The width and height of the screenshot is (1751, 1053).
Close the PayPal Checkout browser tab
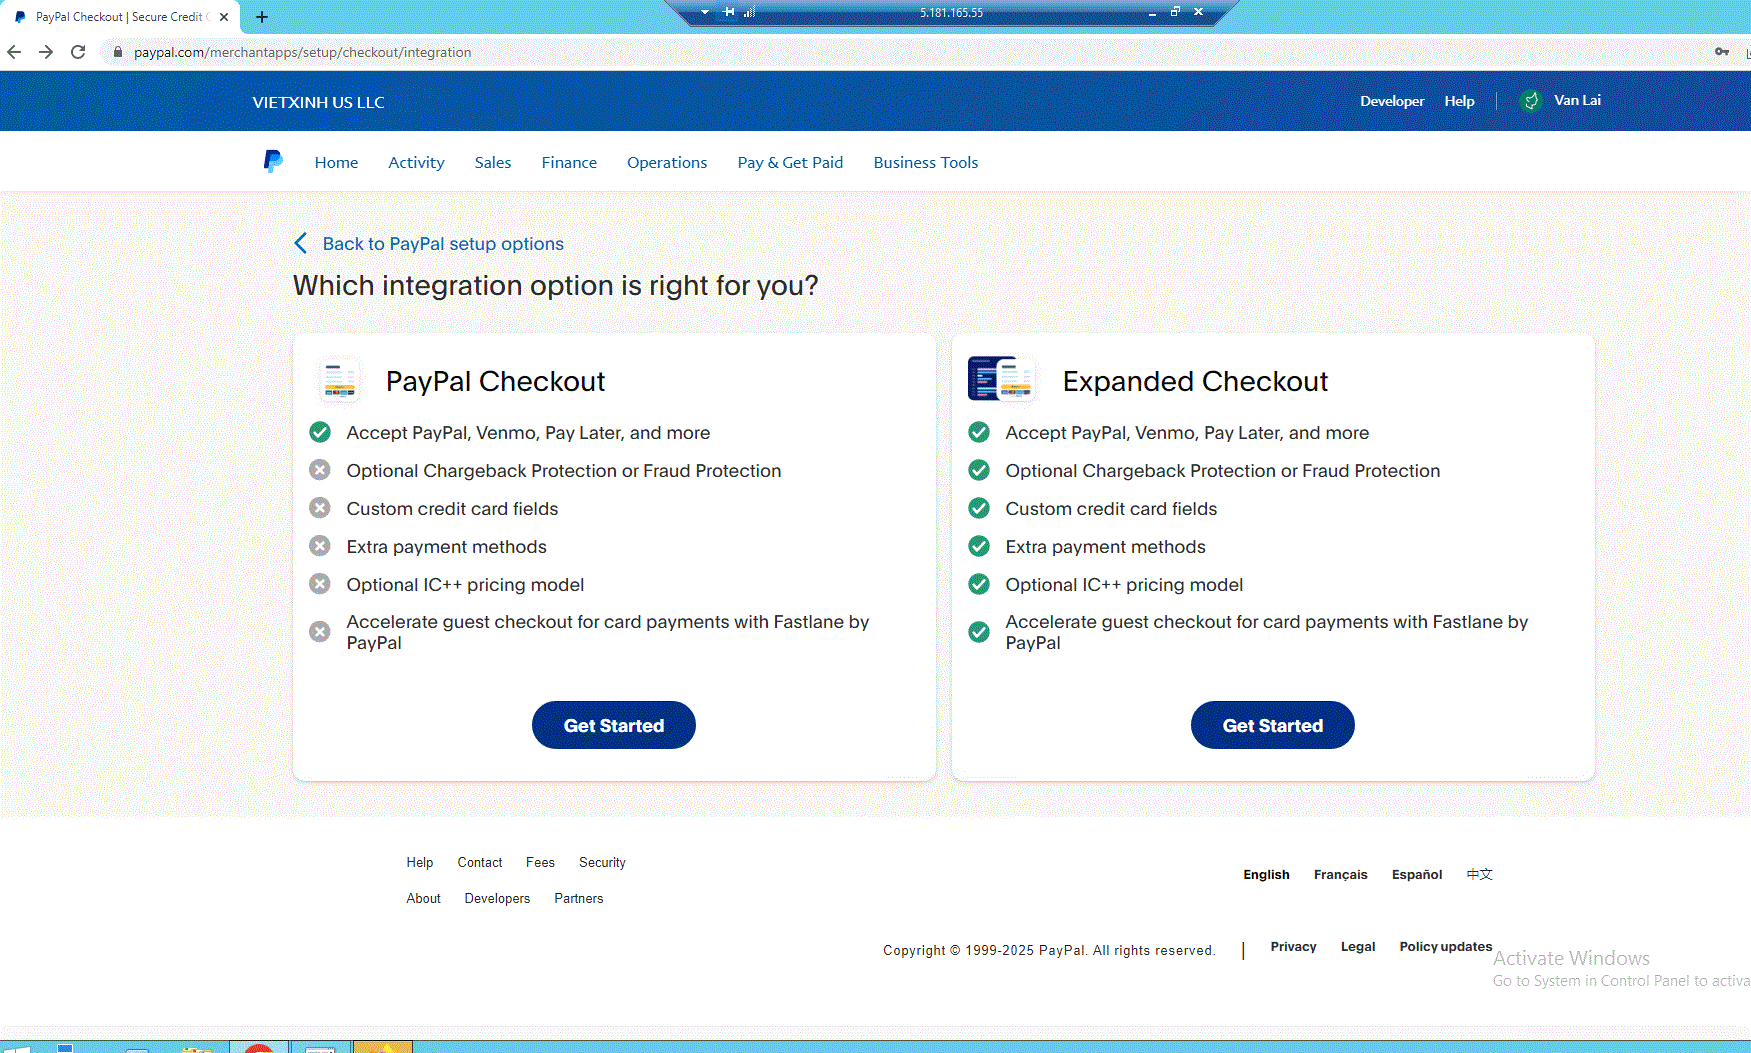click(224, 17)
